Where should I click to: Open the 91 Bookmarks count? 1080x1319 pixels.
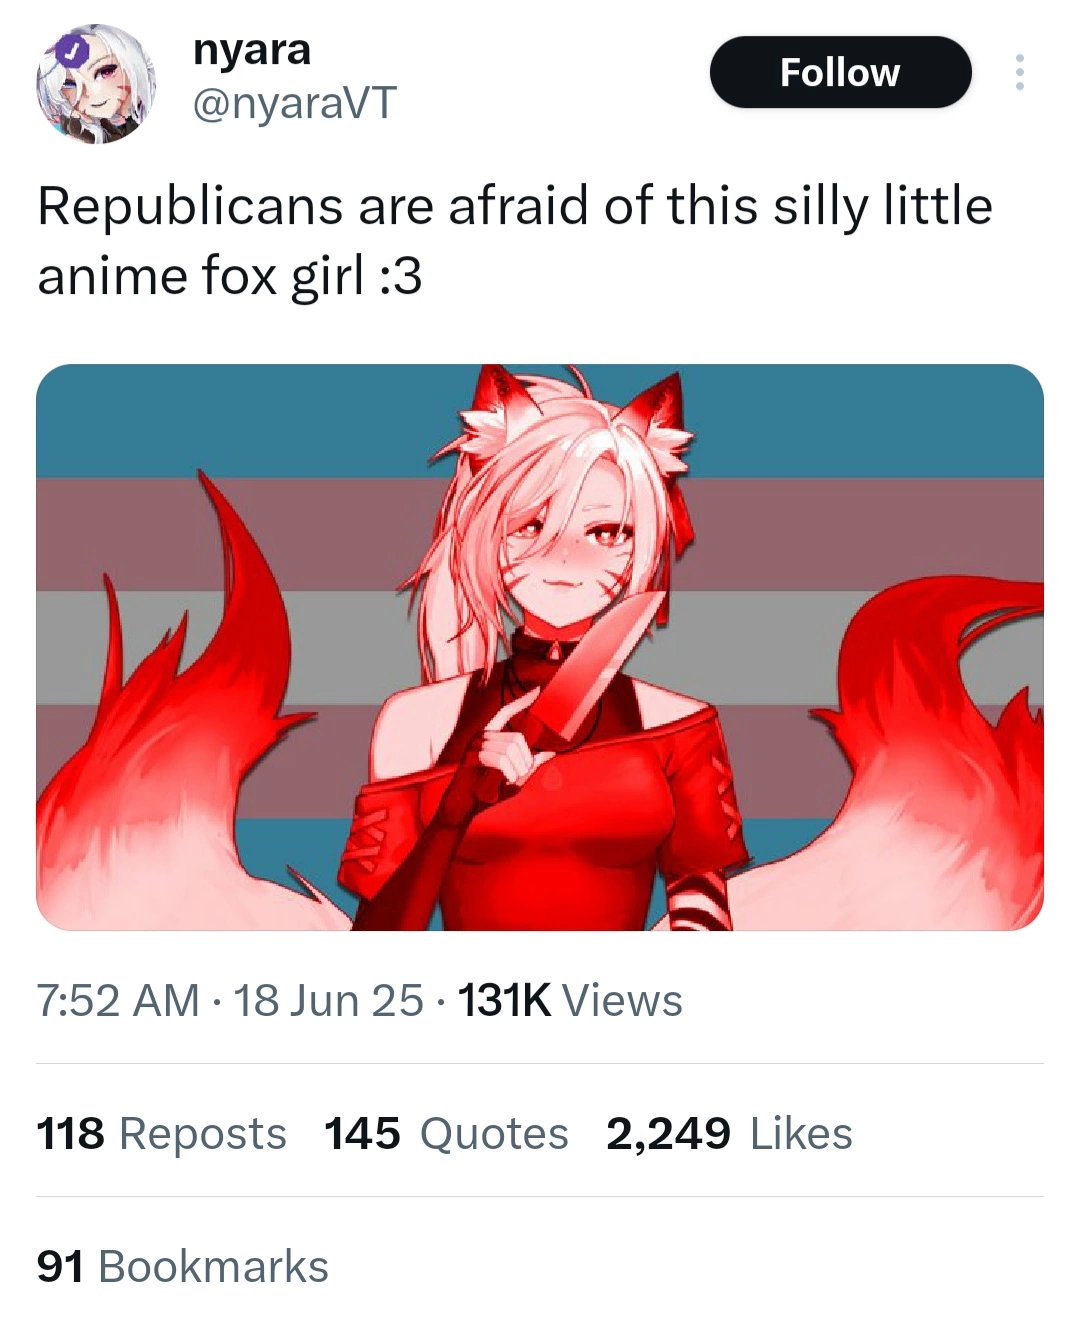coord(182,1266)
